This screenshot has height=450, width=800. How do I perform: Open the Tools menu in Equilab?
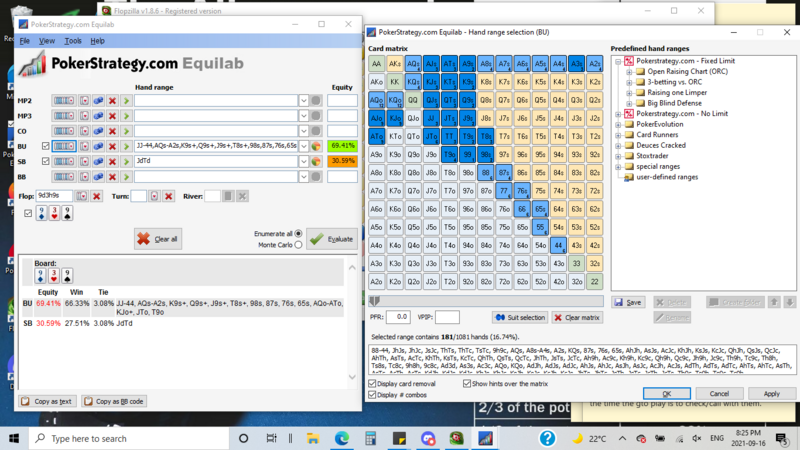73,41
